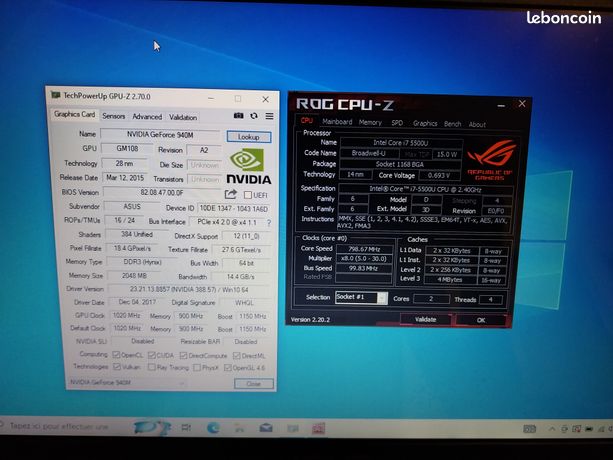Click the NVIDIA logo in GPU-Z
613x460 pixels.
(x=249, y=166)
